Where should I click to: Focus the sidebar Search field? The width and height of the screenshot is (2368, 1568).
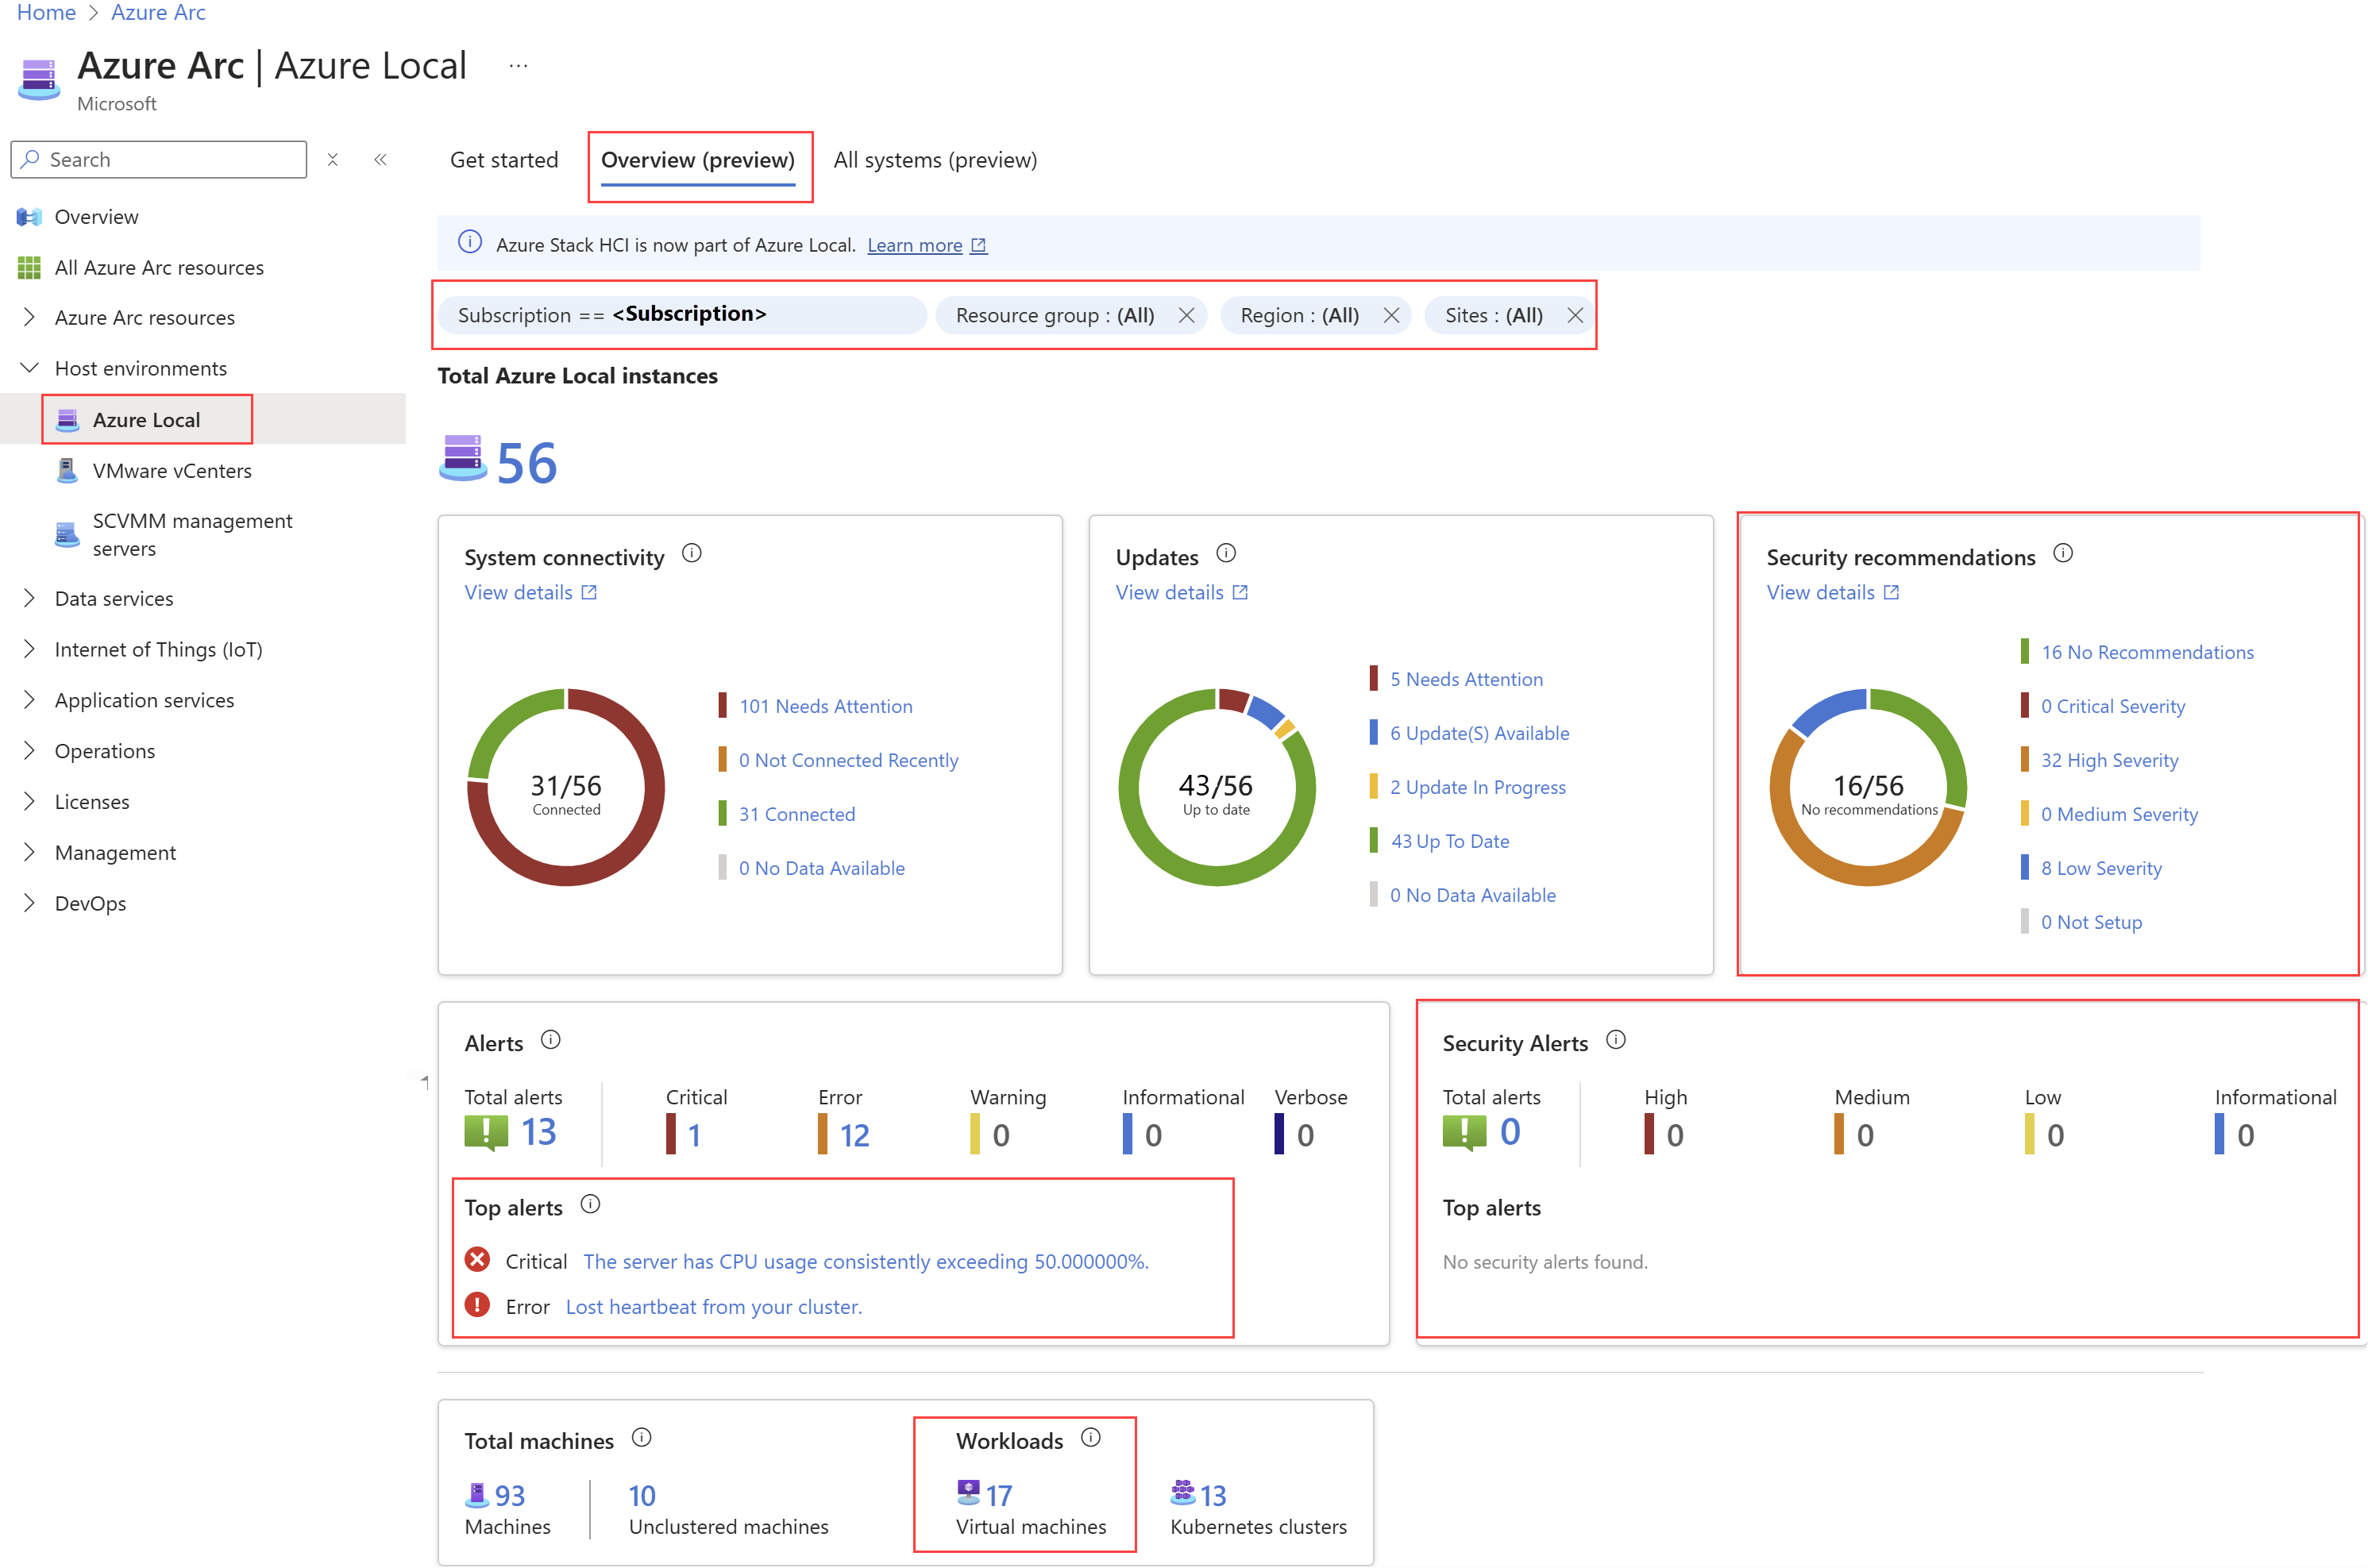point(170,160)
